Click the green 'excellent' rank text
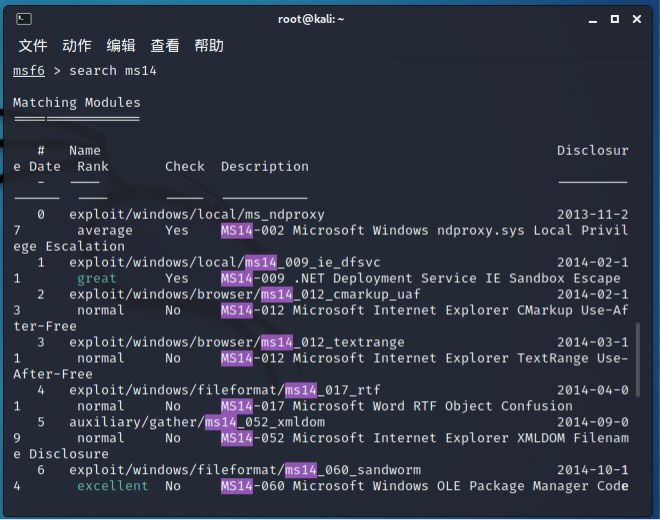 [113, 486]
